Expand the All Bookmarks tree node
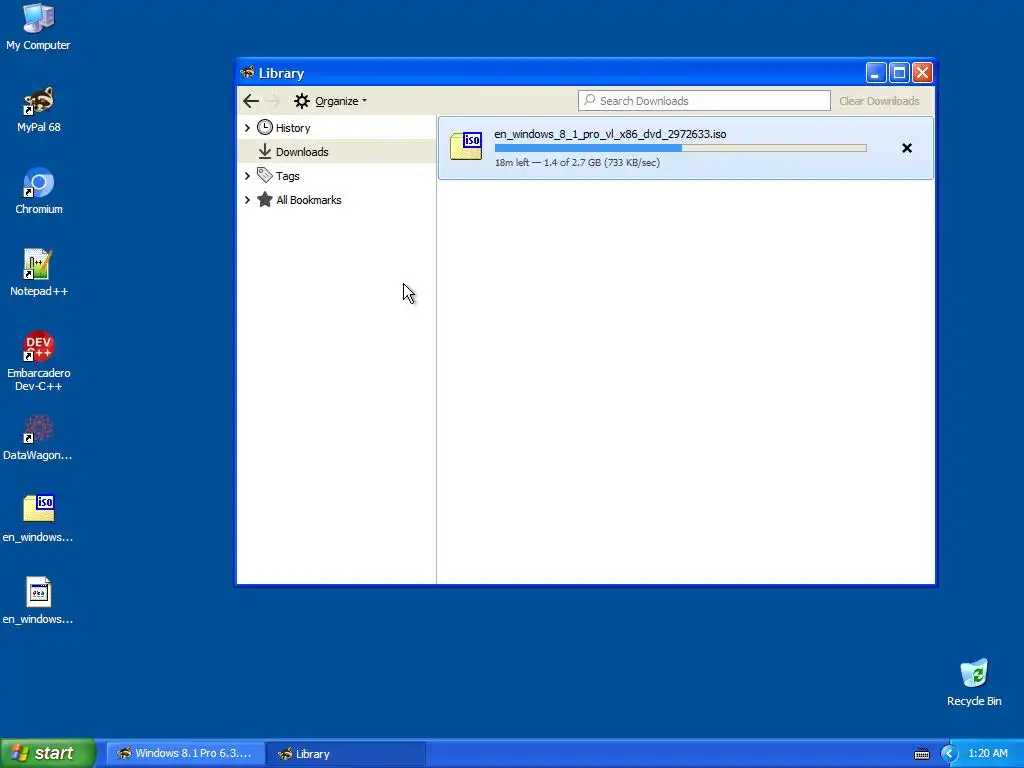 [x=247, y=200]
